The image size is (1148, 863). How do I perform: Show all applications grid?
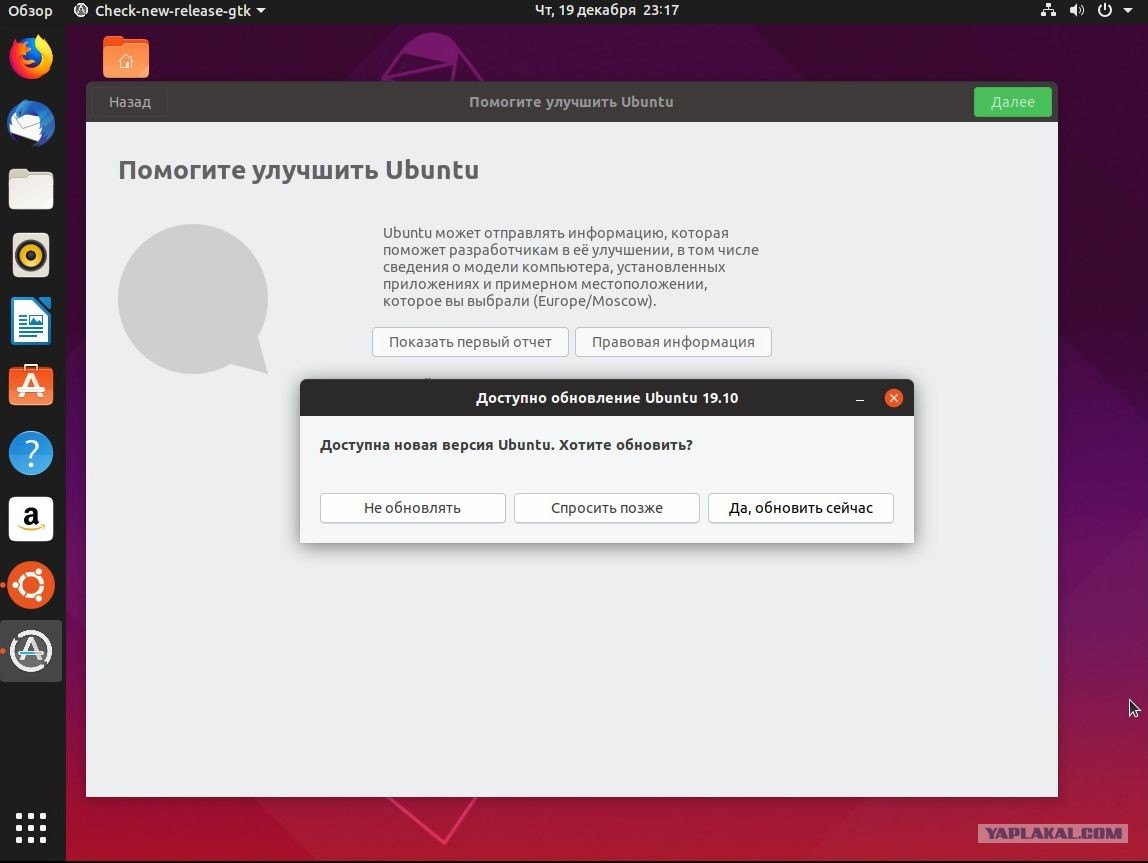pos(31,828)
